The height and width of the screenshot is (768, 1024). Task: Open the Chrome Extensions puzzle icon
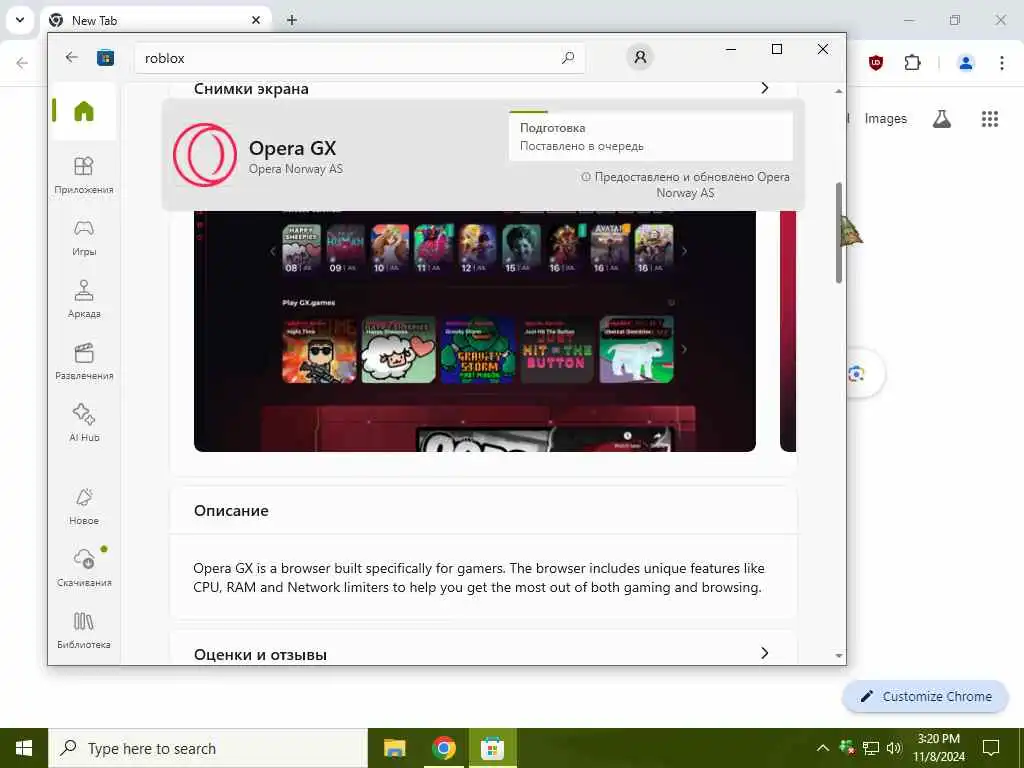912,63
